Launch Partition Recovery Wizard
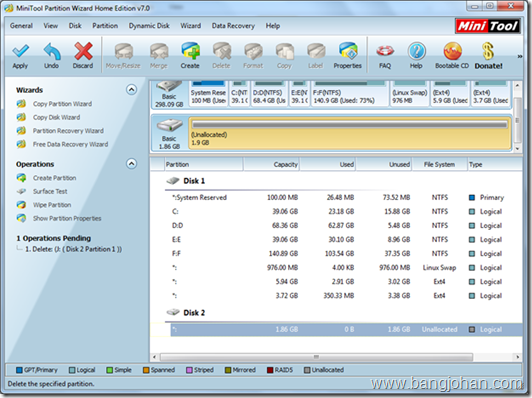 68,131
